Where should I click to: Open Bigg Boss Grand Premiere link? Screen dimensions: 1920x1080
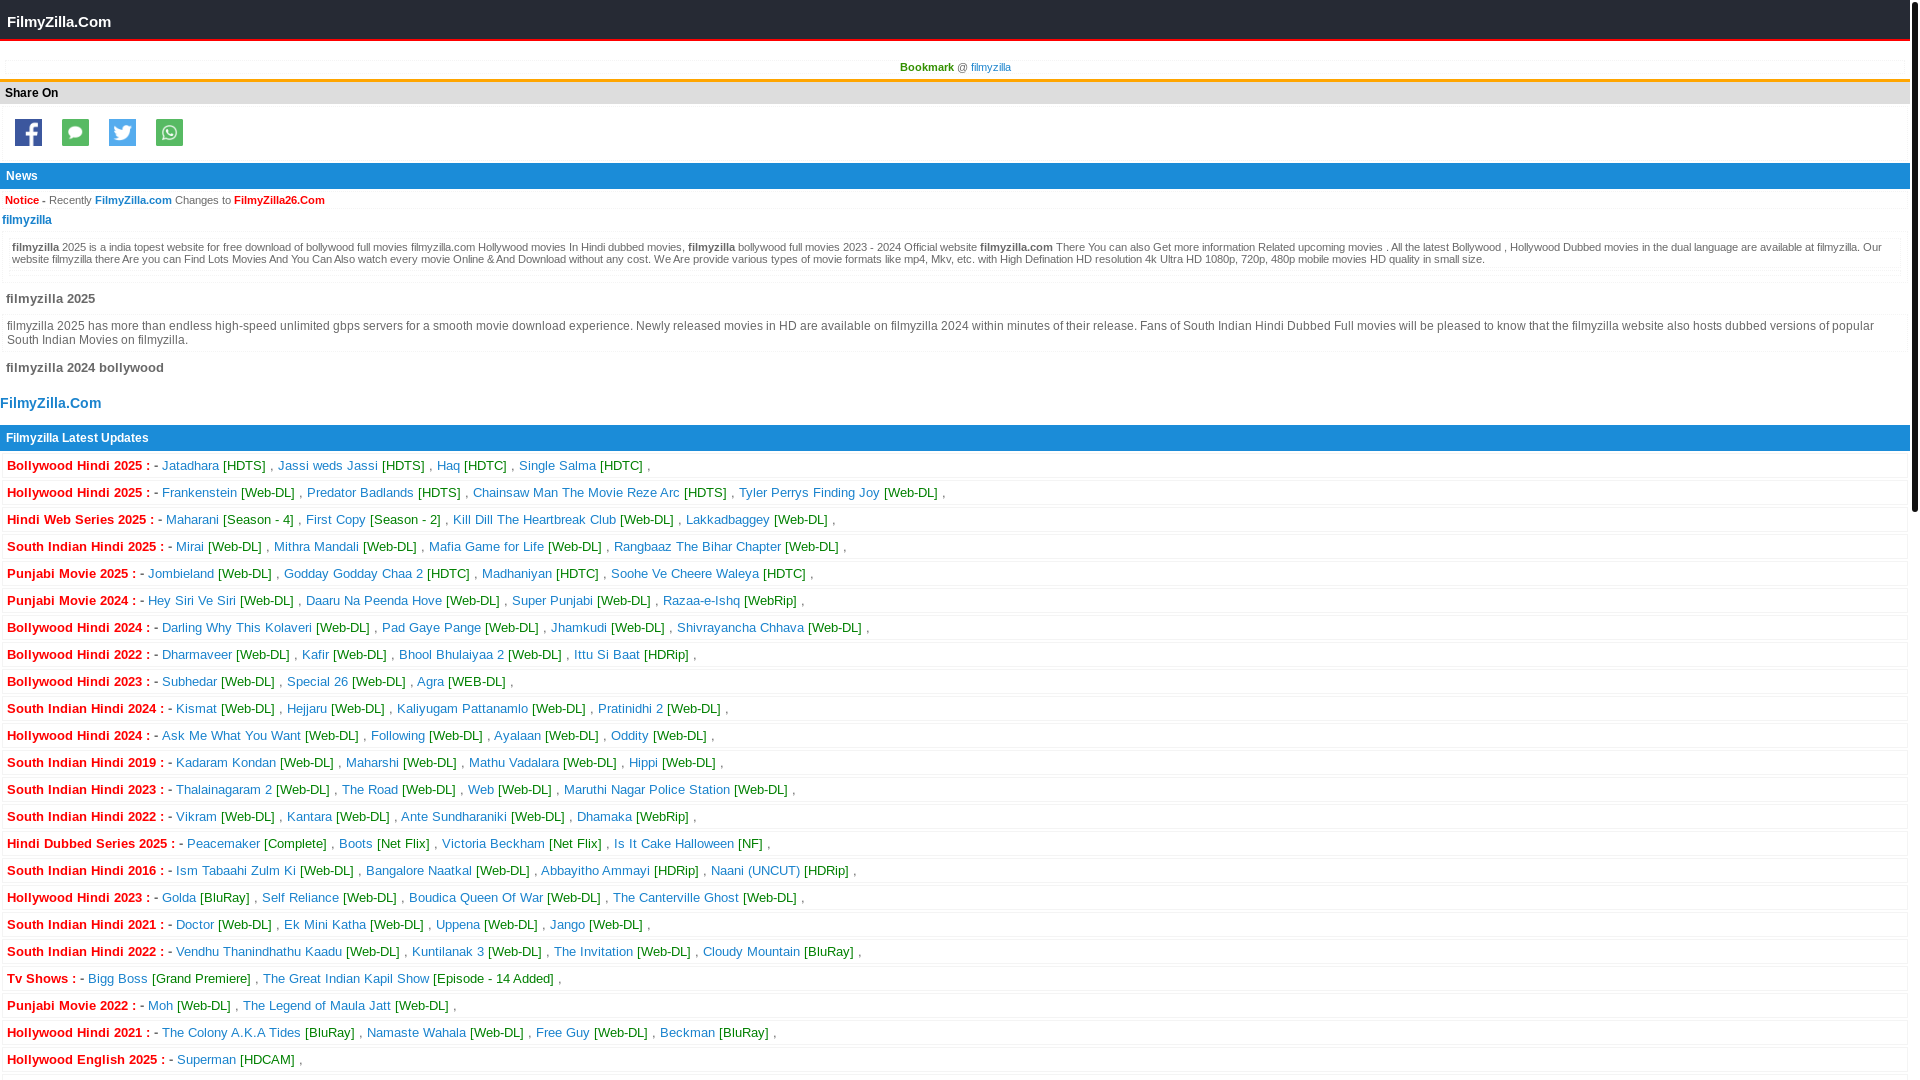pos(118,979)
